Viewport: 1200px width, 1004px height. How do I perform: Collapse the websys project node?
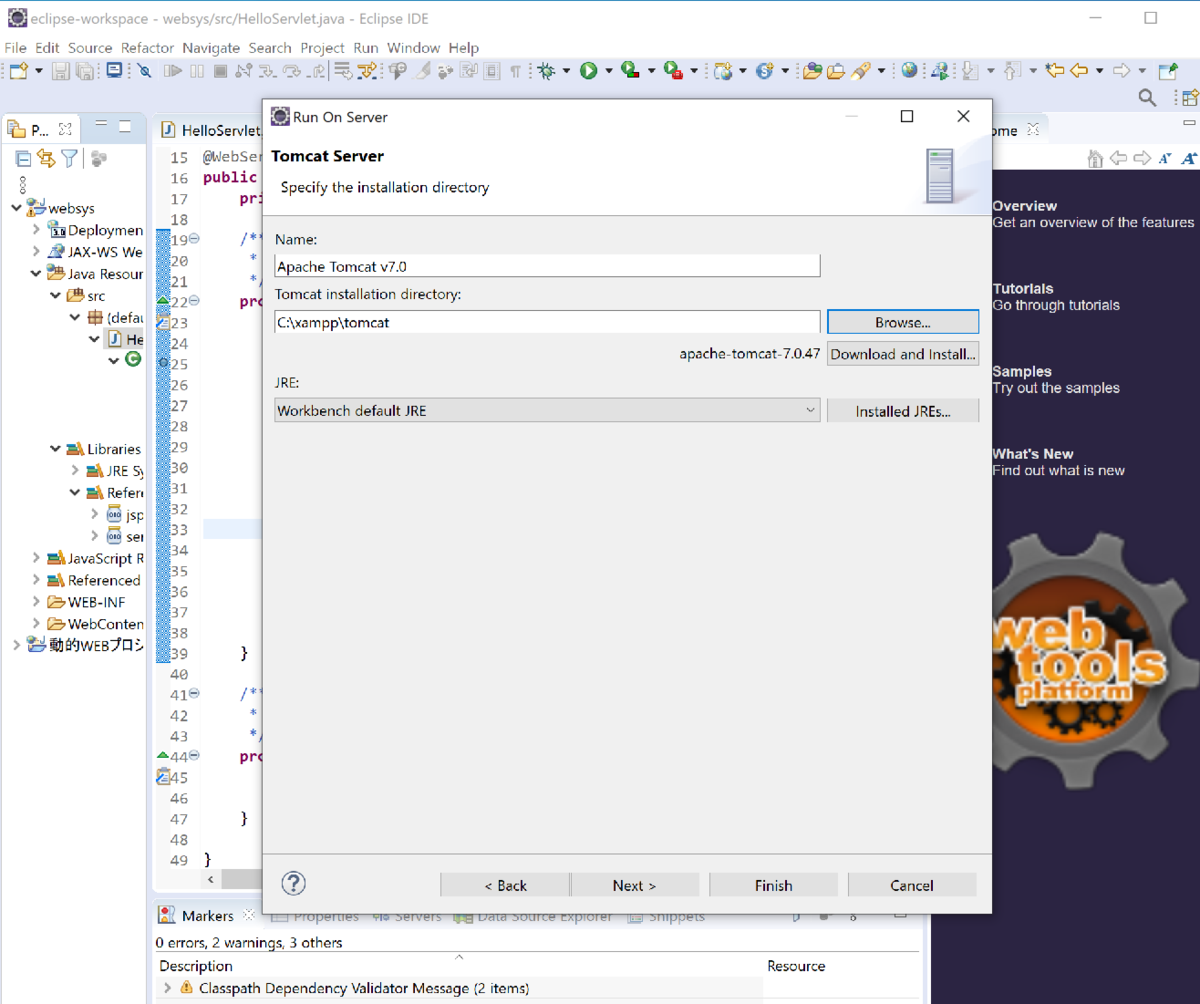coord(16,208)
